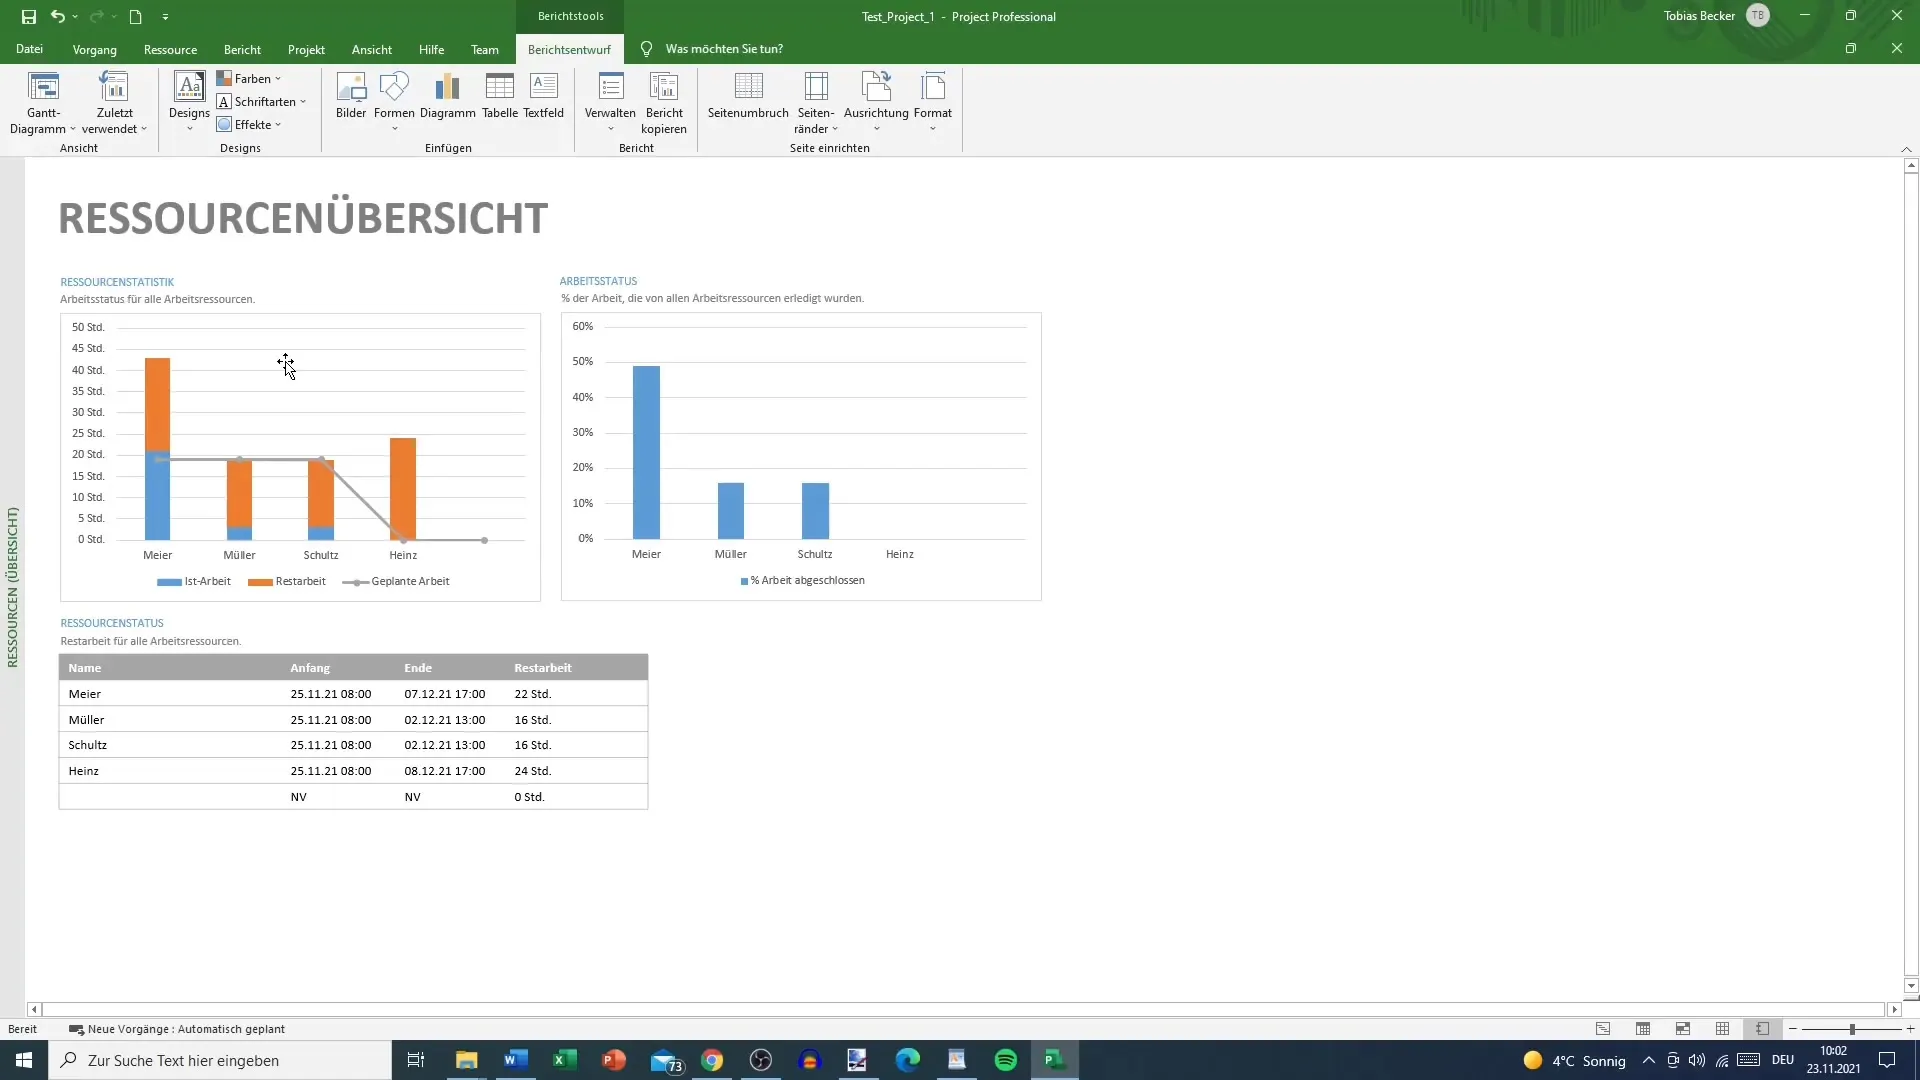This screenshot has width=1920, height=1080.
Task: Collapse the ribbon with the chevron
Action: coord(1906,149)
